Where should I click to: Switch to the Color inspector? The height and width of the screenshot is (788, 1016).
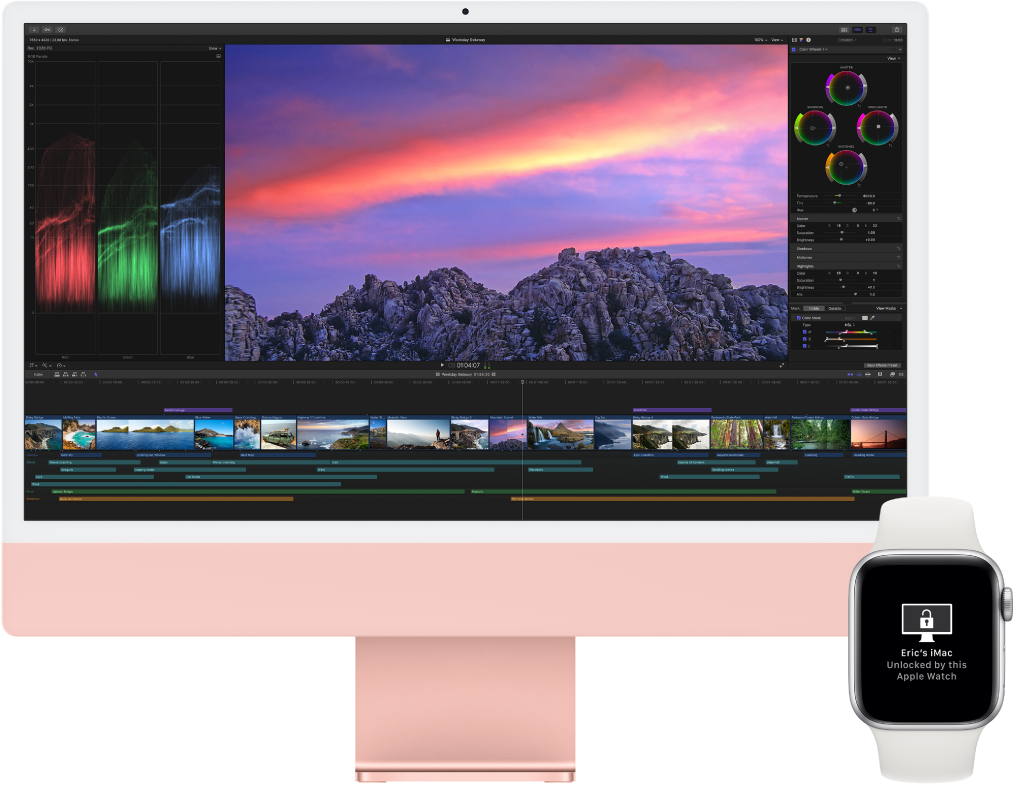pos(801,40)
